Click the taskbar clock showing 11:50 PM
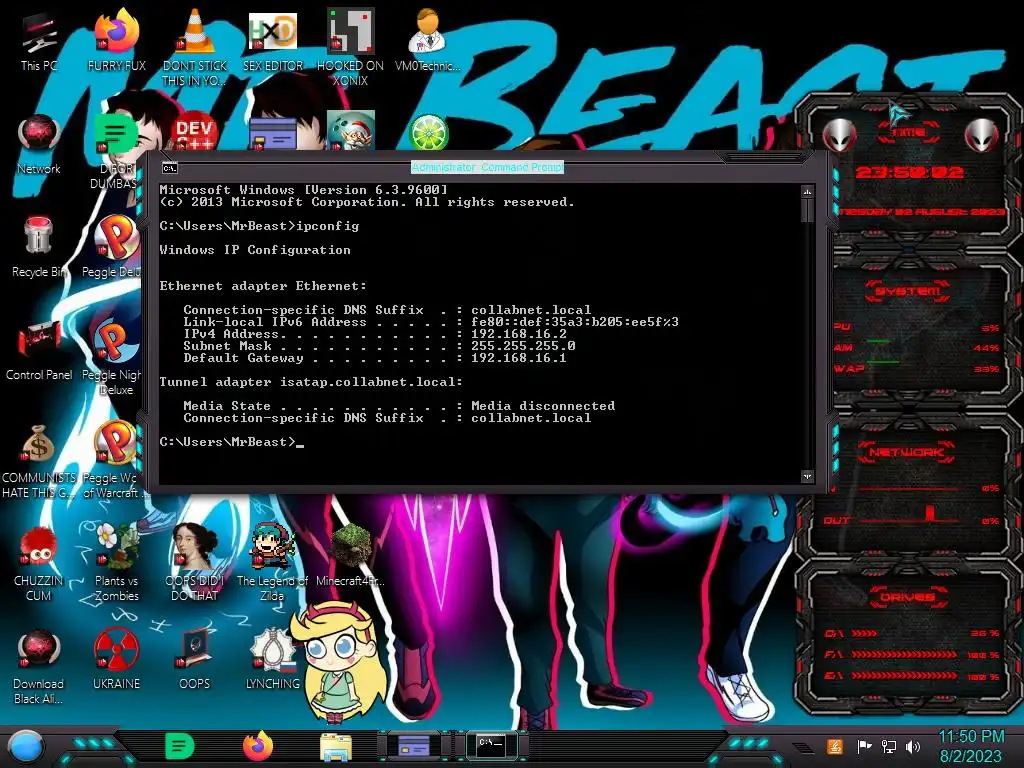This screenshot has height=768, width=1024. (970, 746)
